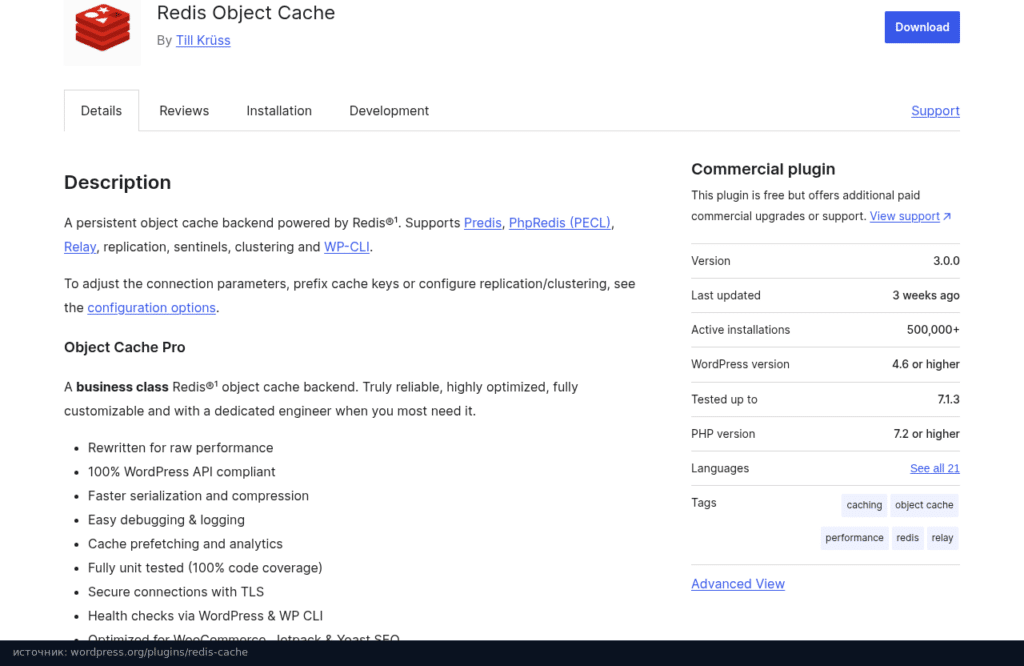Click the Redis Object Cache title
Screen dimensions: 1024x666
(246, 12)
